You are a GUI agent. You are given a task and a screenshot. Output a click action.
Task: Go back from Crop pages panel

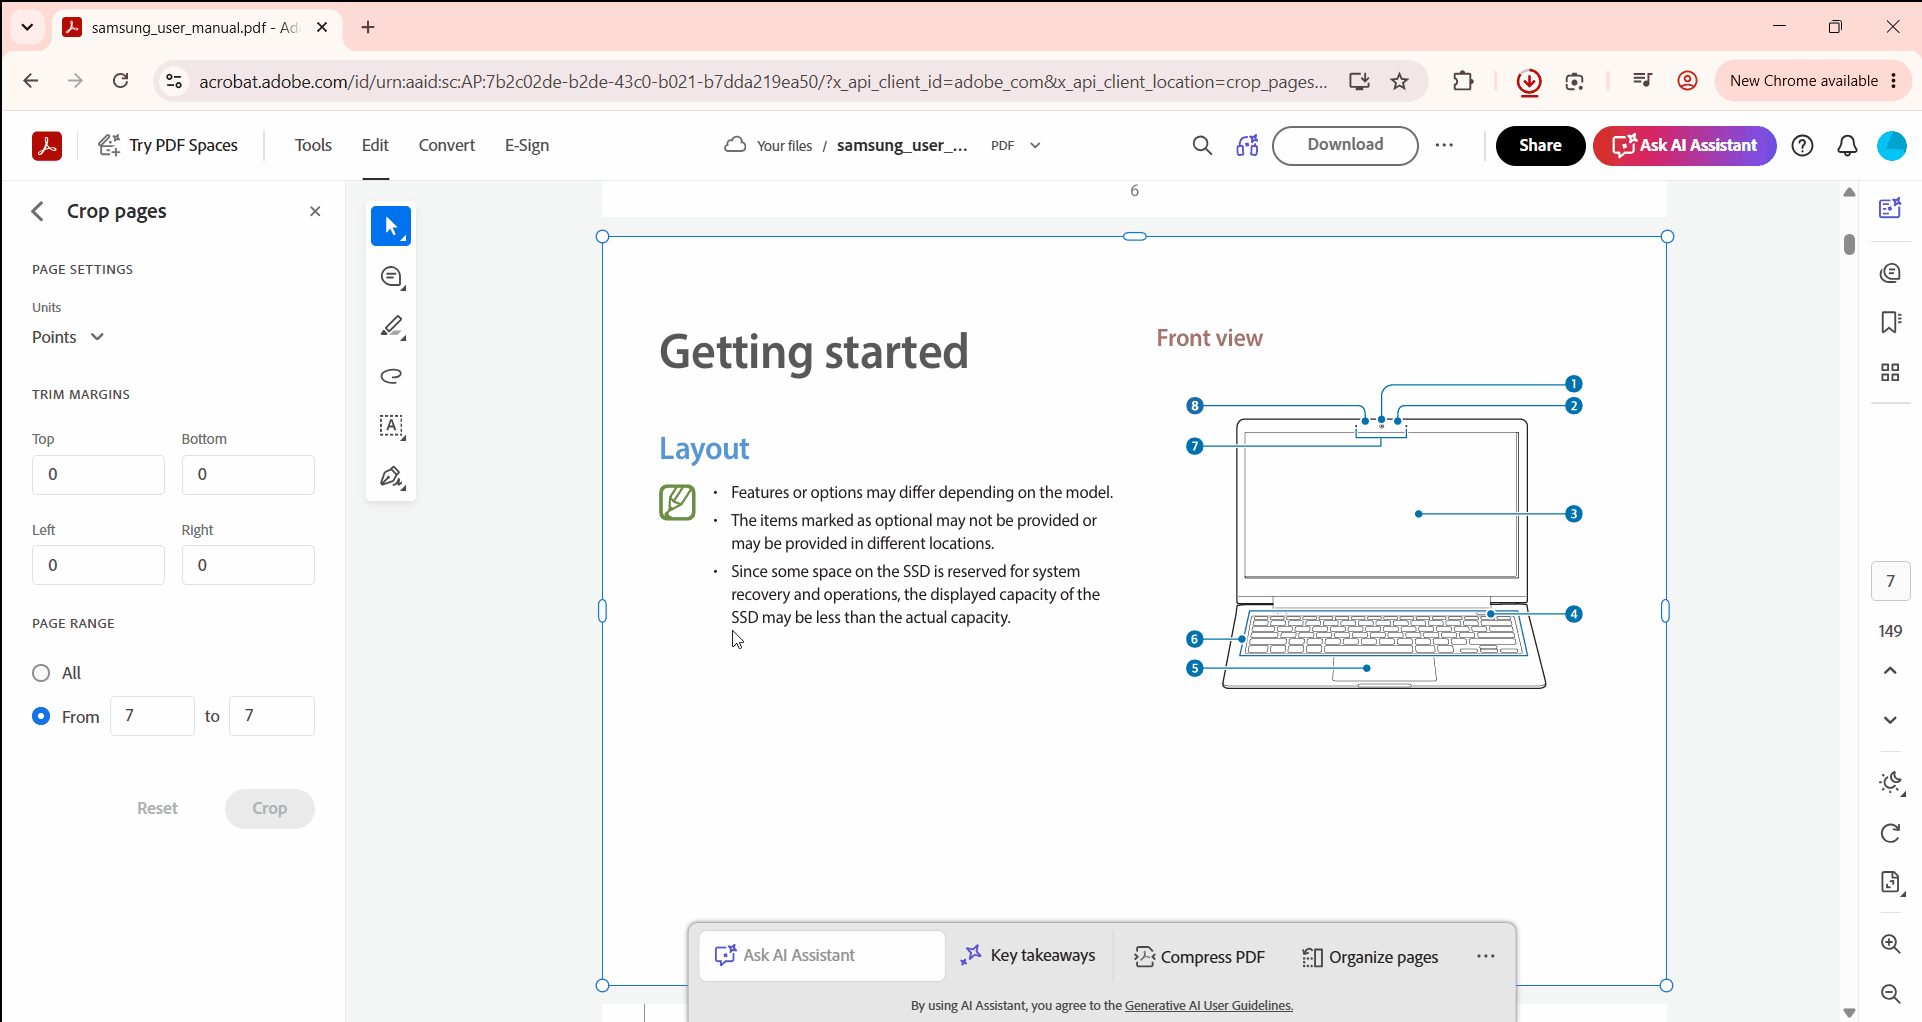tap(38, 211)
